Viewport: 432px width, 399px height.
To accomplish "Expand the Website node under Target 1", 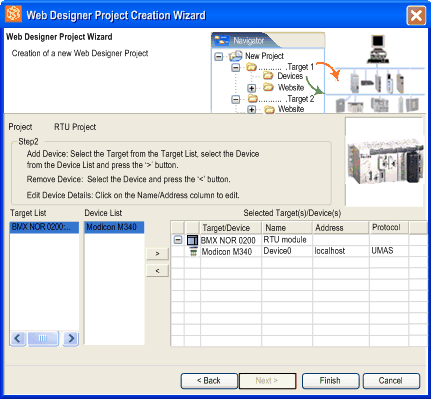I will click(x=252, y=88).
